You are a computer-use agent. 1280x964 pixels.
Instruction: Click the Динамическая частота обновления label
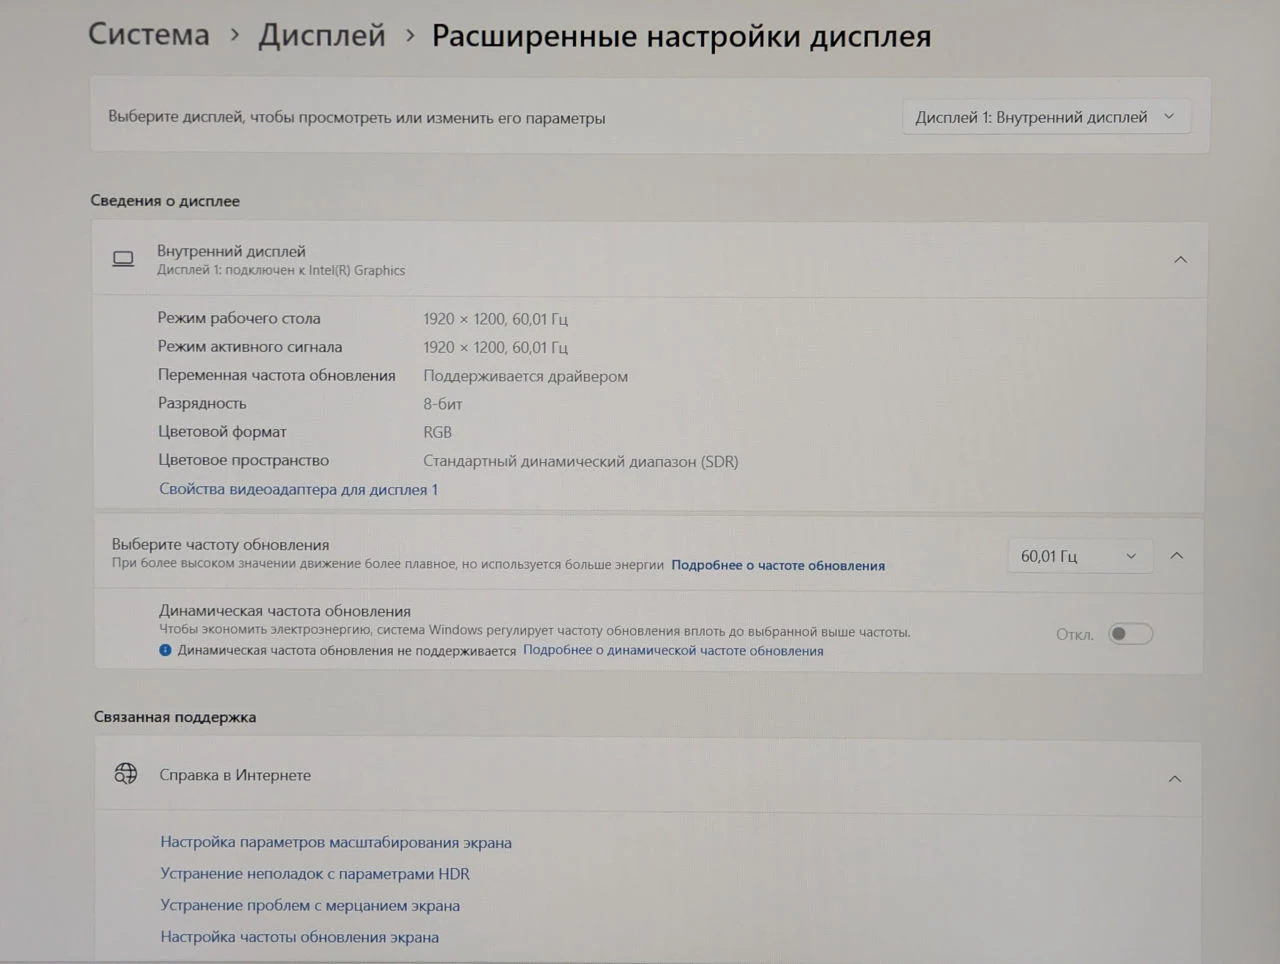coord(285,611)
